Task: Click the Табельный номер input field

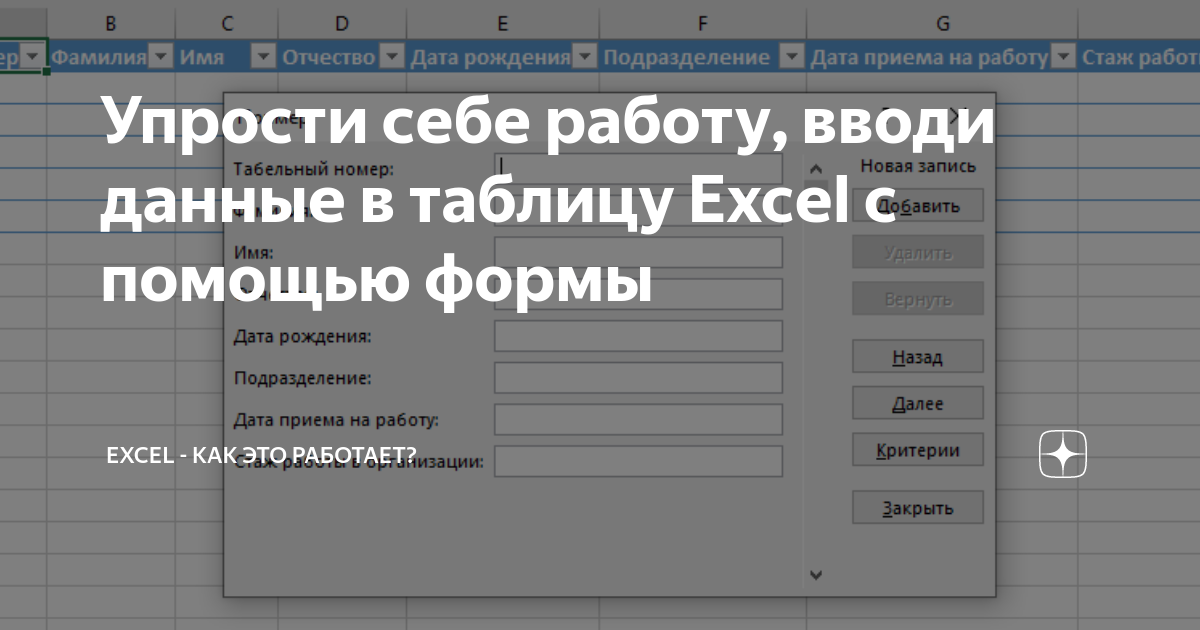Action: point(637,168)
